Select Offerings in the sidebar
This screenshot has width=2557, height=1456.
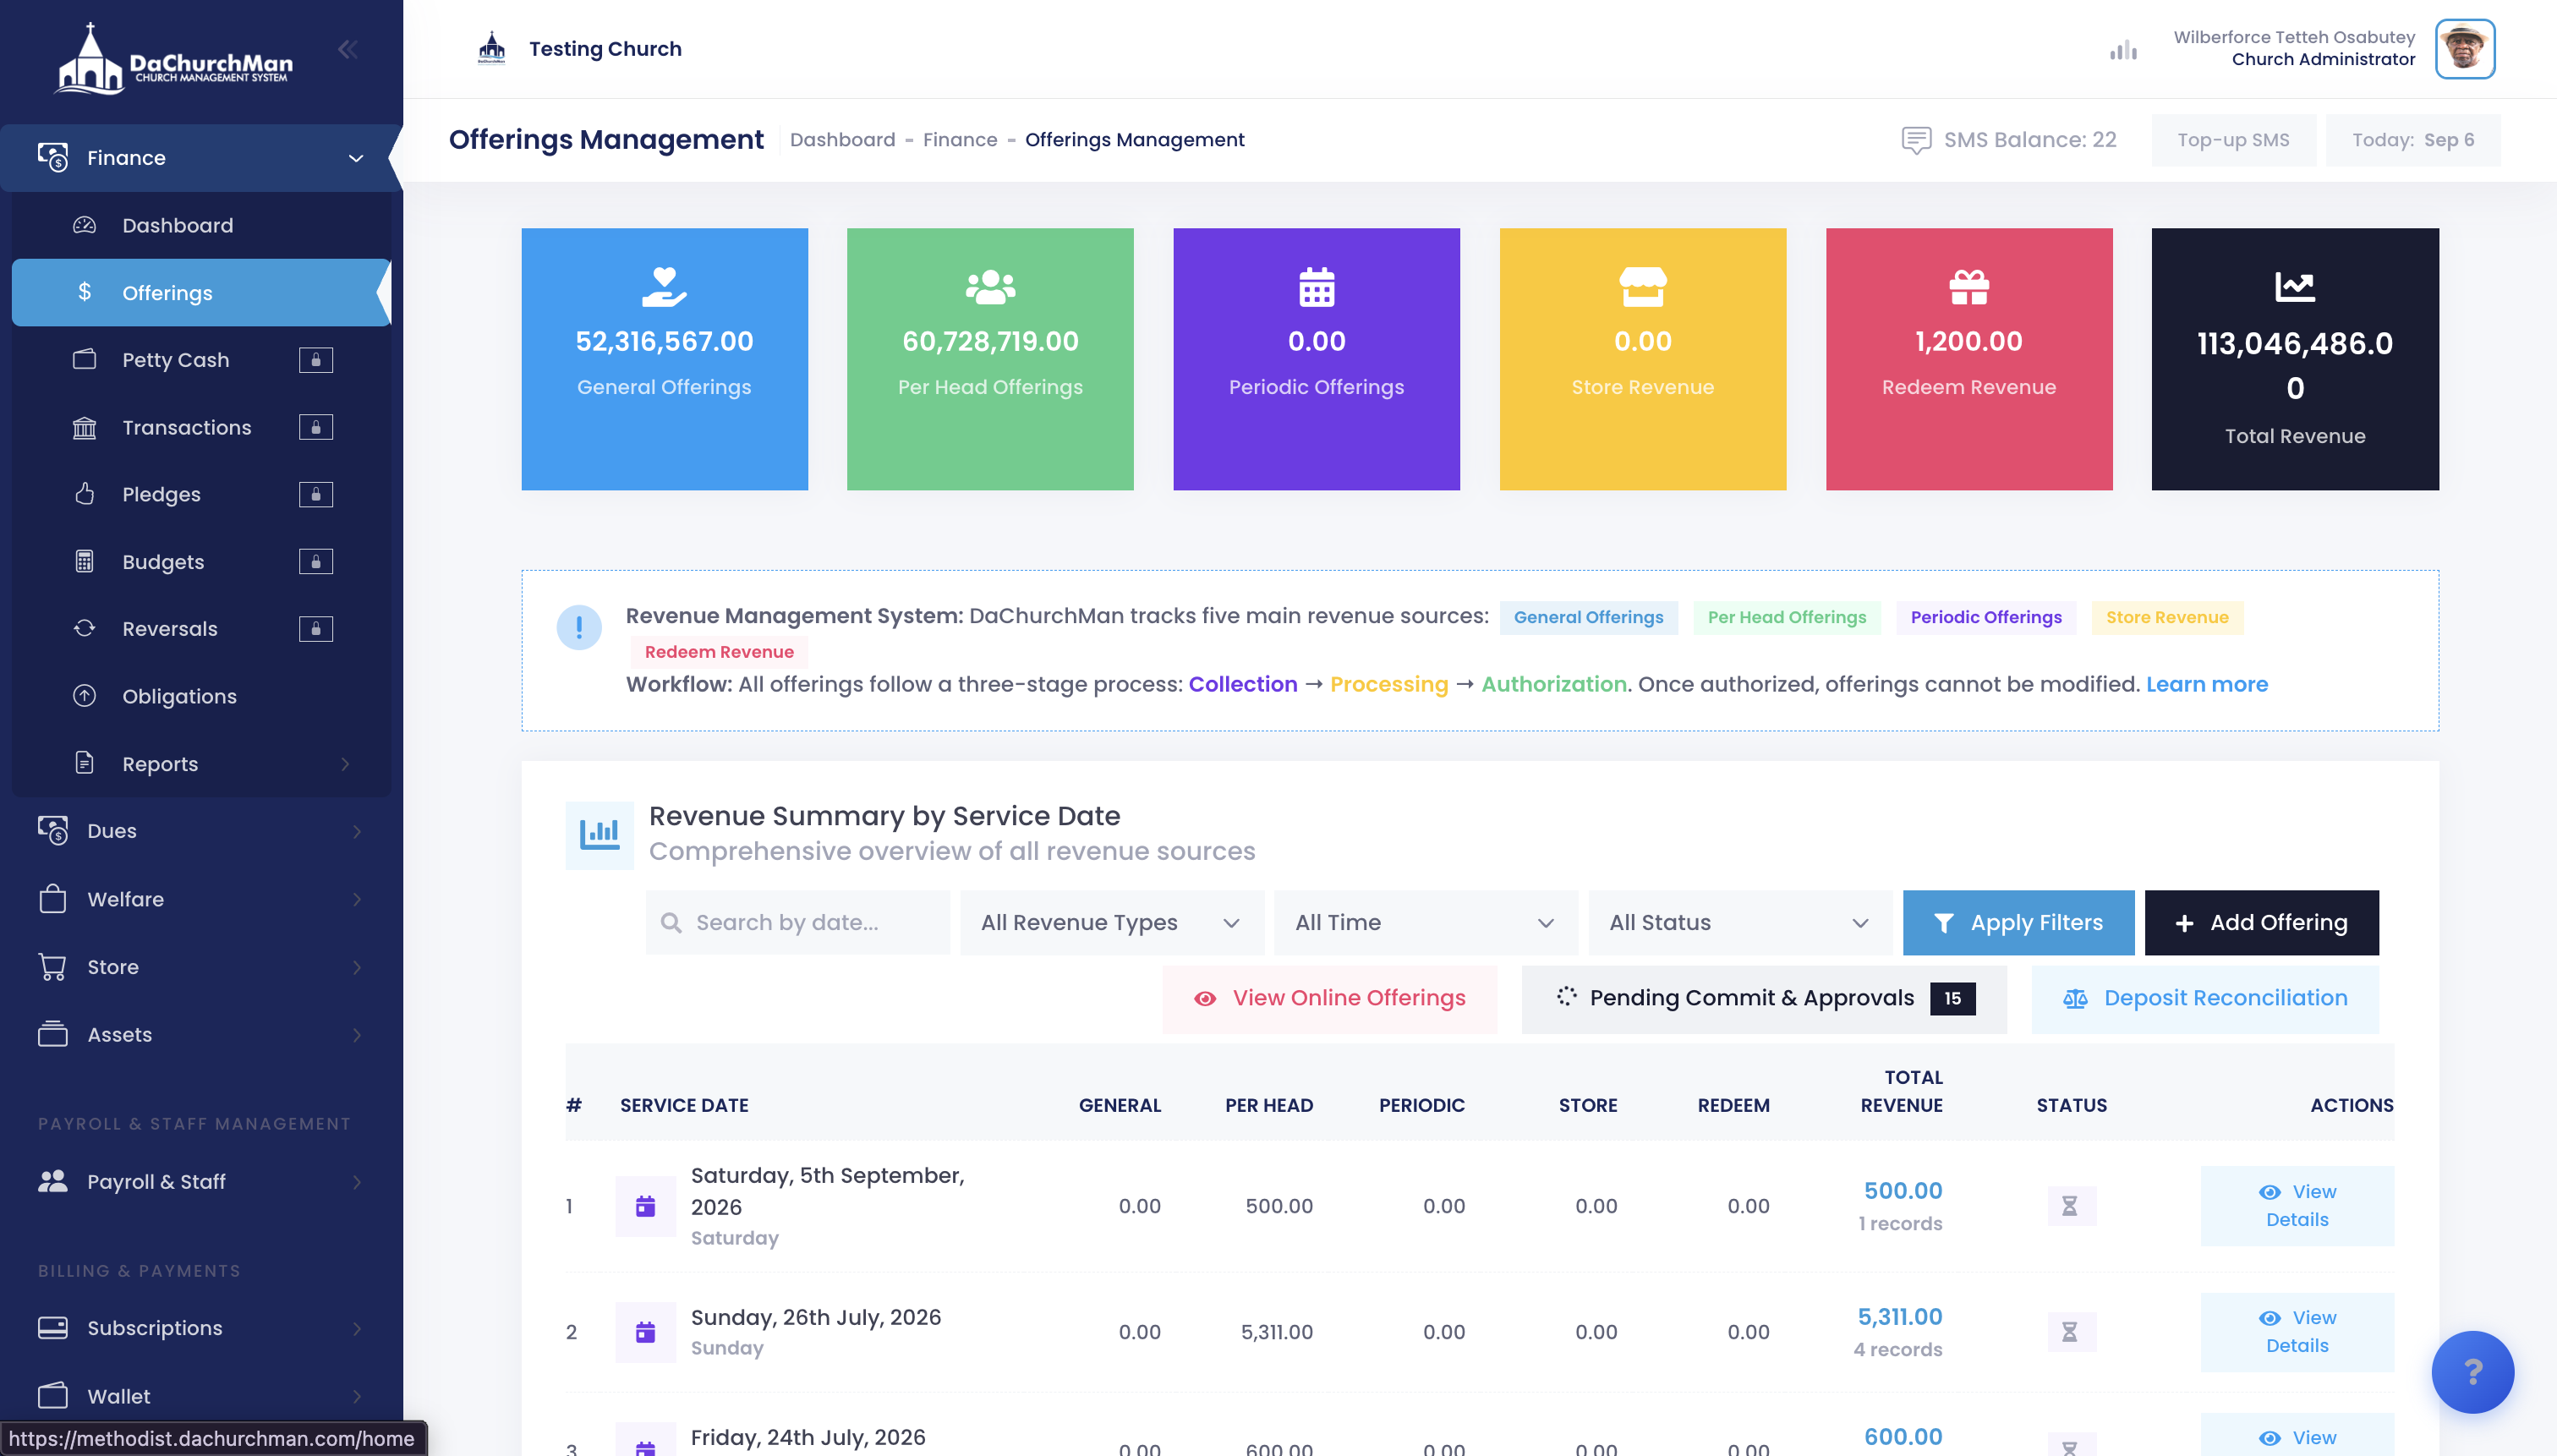[x=200, y=292]
